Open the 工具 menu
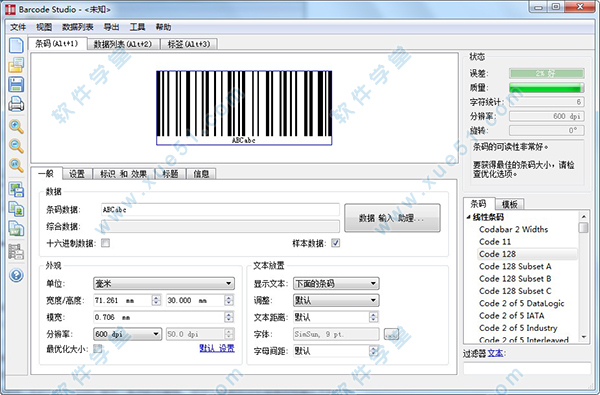Image resolution: width=600 pixels, height=395 pixels. [137, 27]
